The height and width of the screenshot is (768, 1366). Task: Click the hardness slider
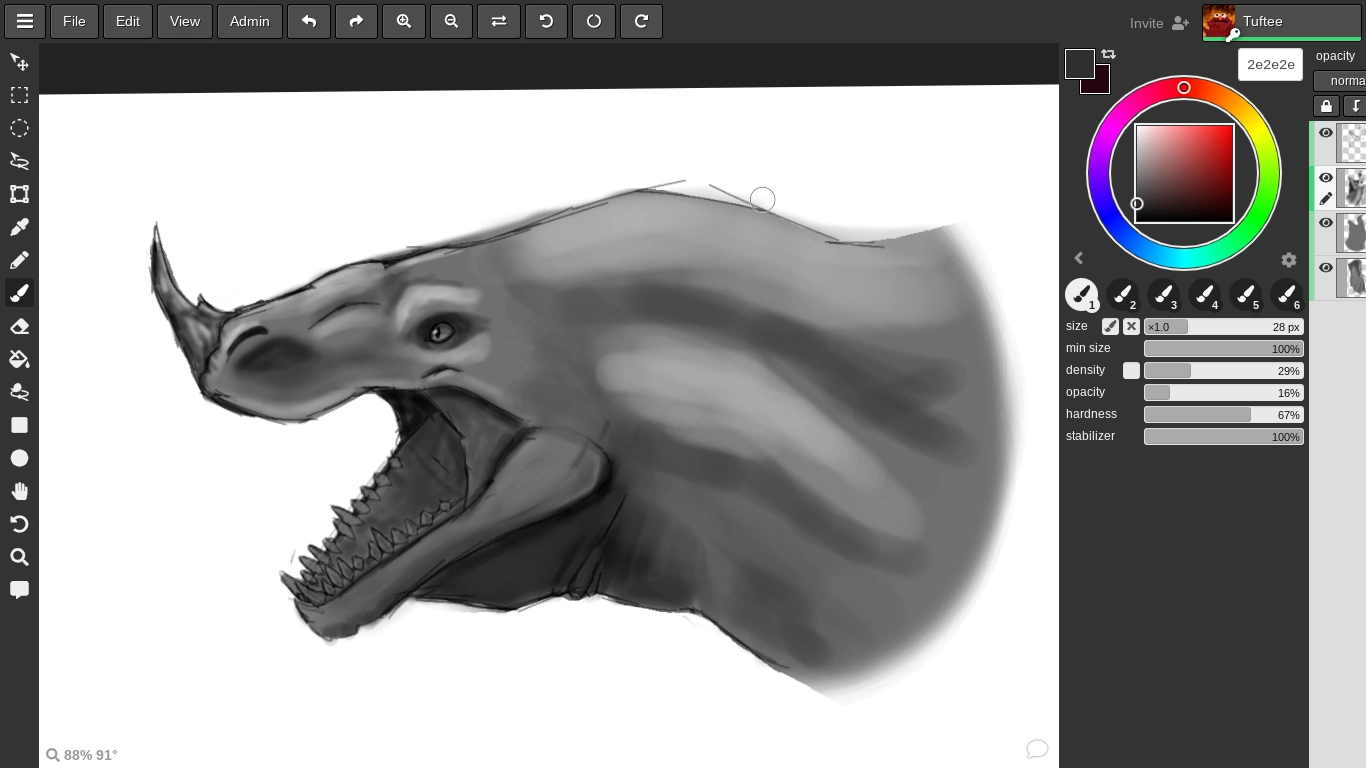1223,415
